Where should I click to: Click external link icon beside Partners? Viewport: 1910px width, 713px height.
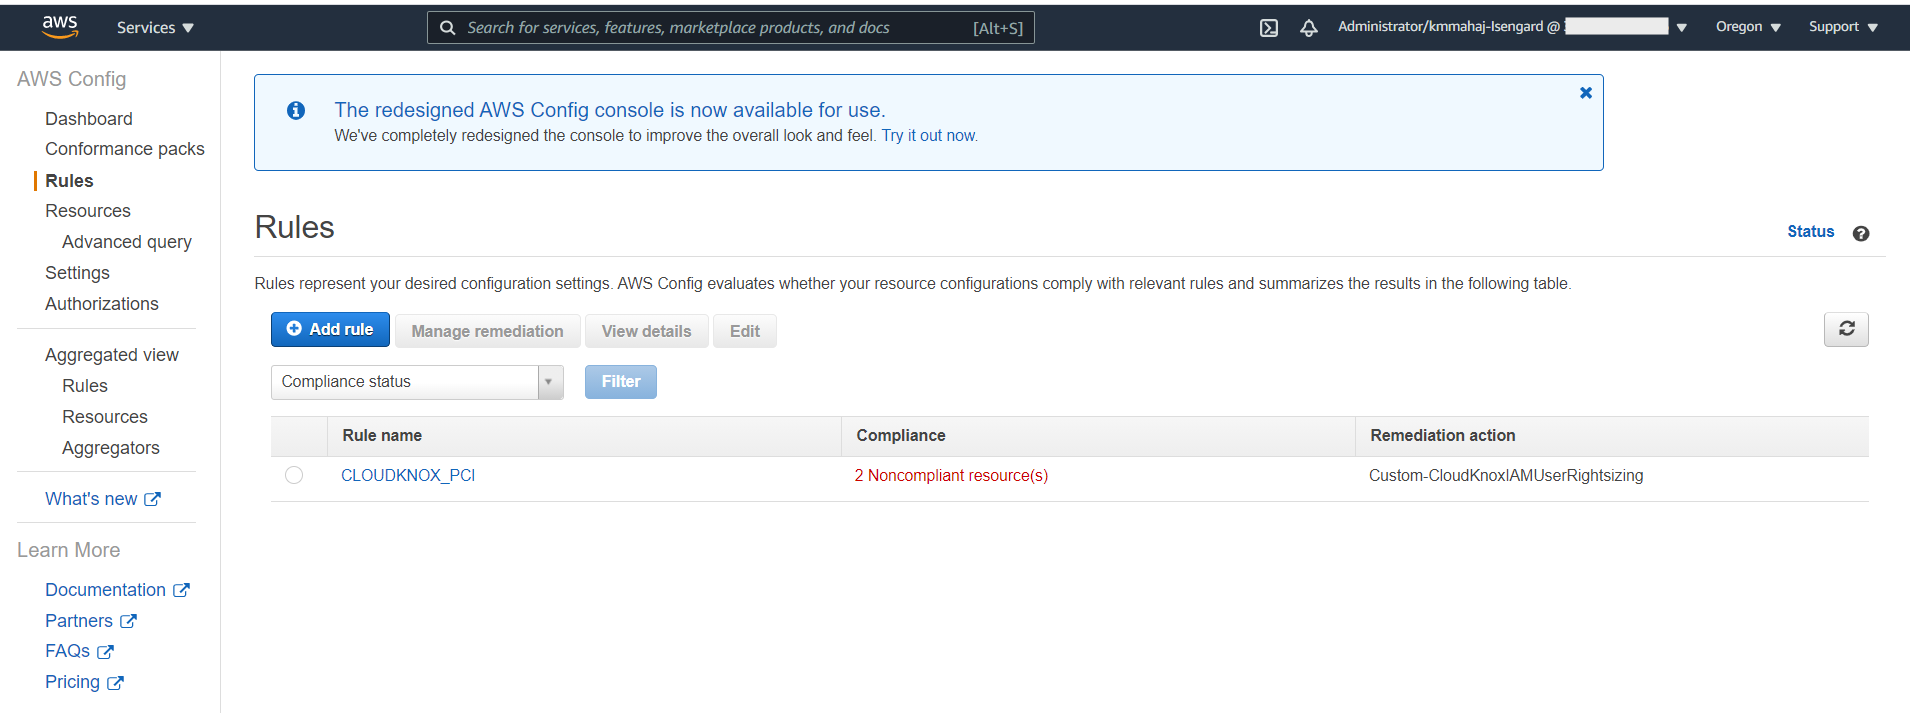tap(128, 621)
